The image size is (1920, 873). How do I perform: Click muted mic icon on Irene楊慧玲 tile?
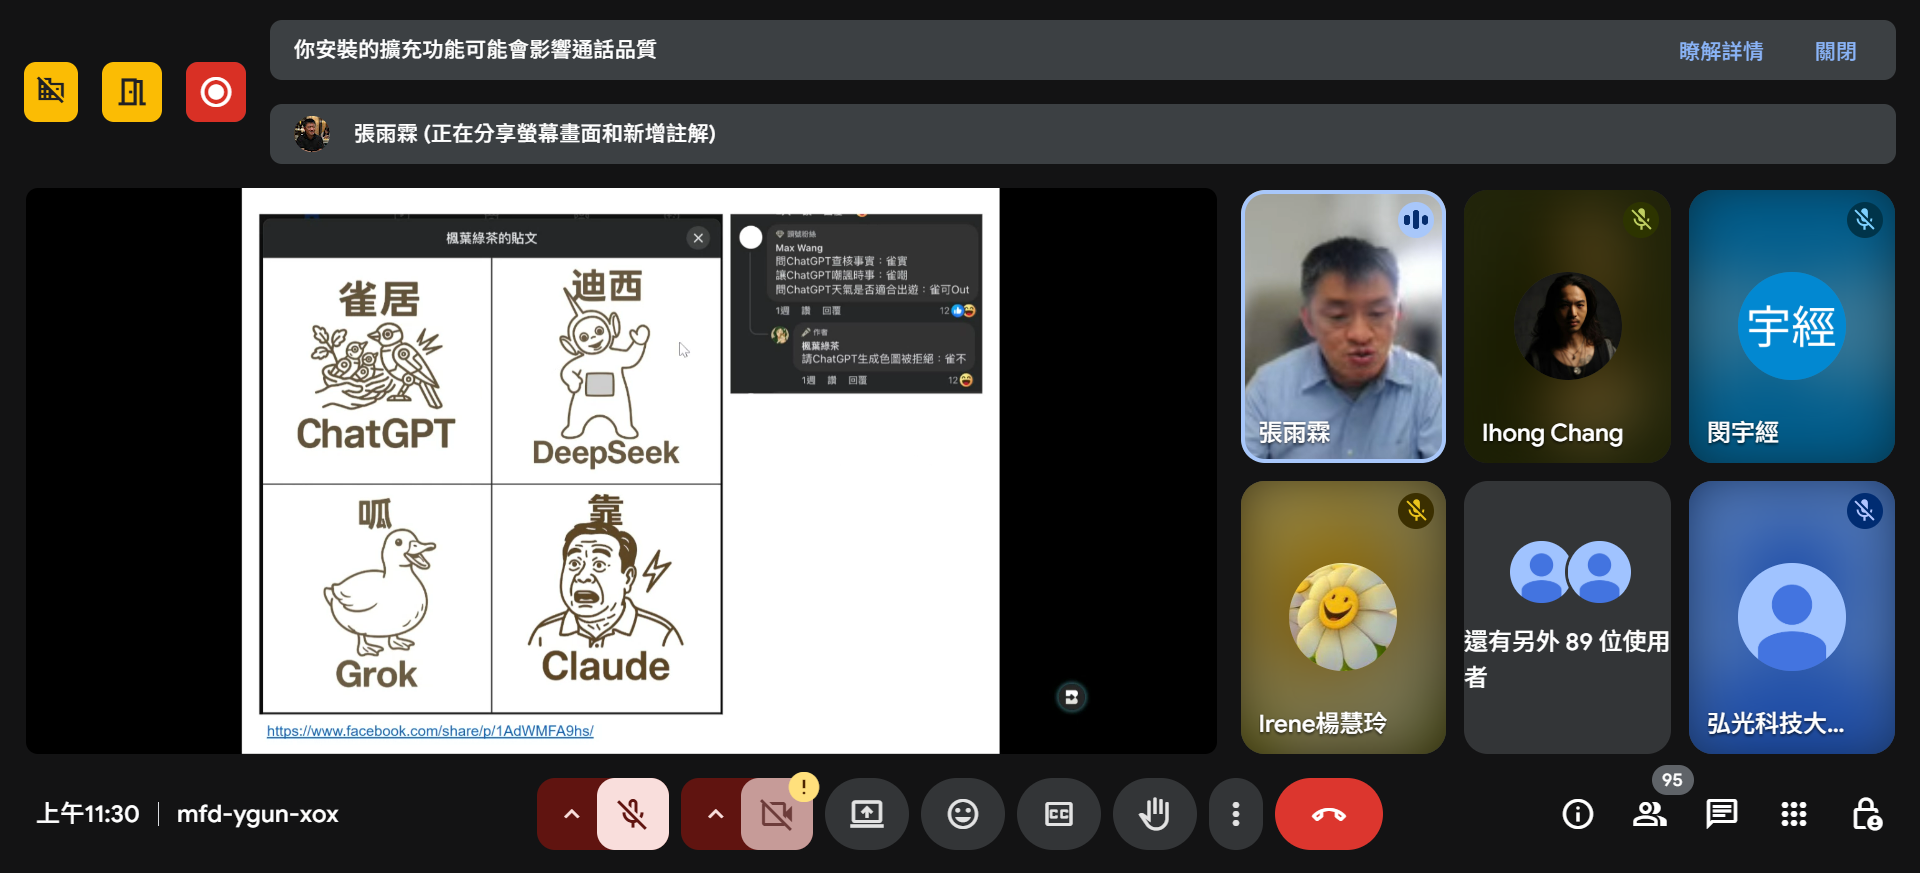click(1416, 511)
